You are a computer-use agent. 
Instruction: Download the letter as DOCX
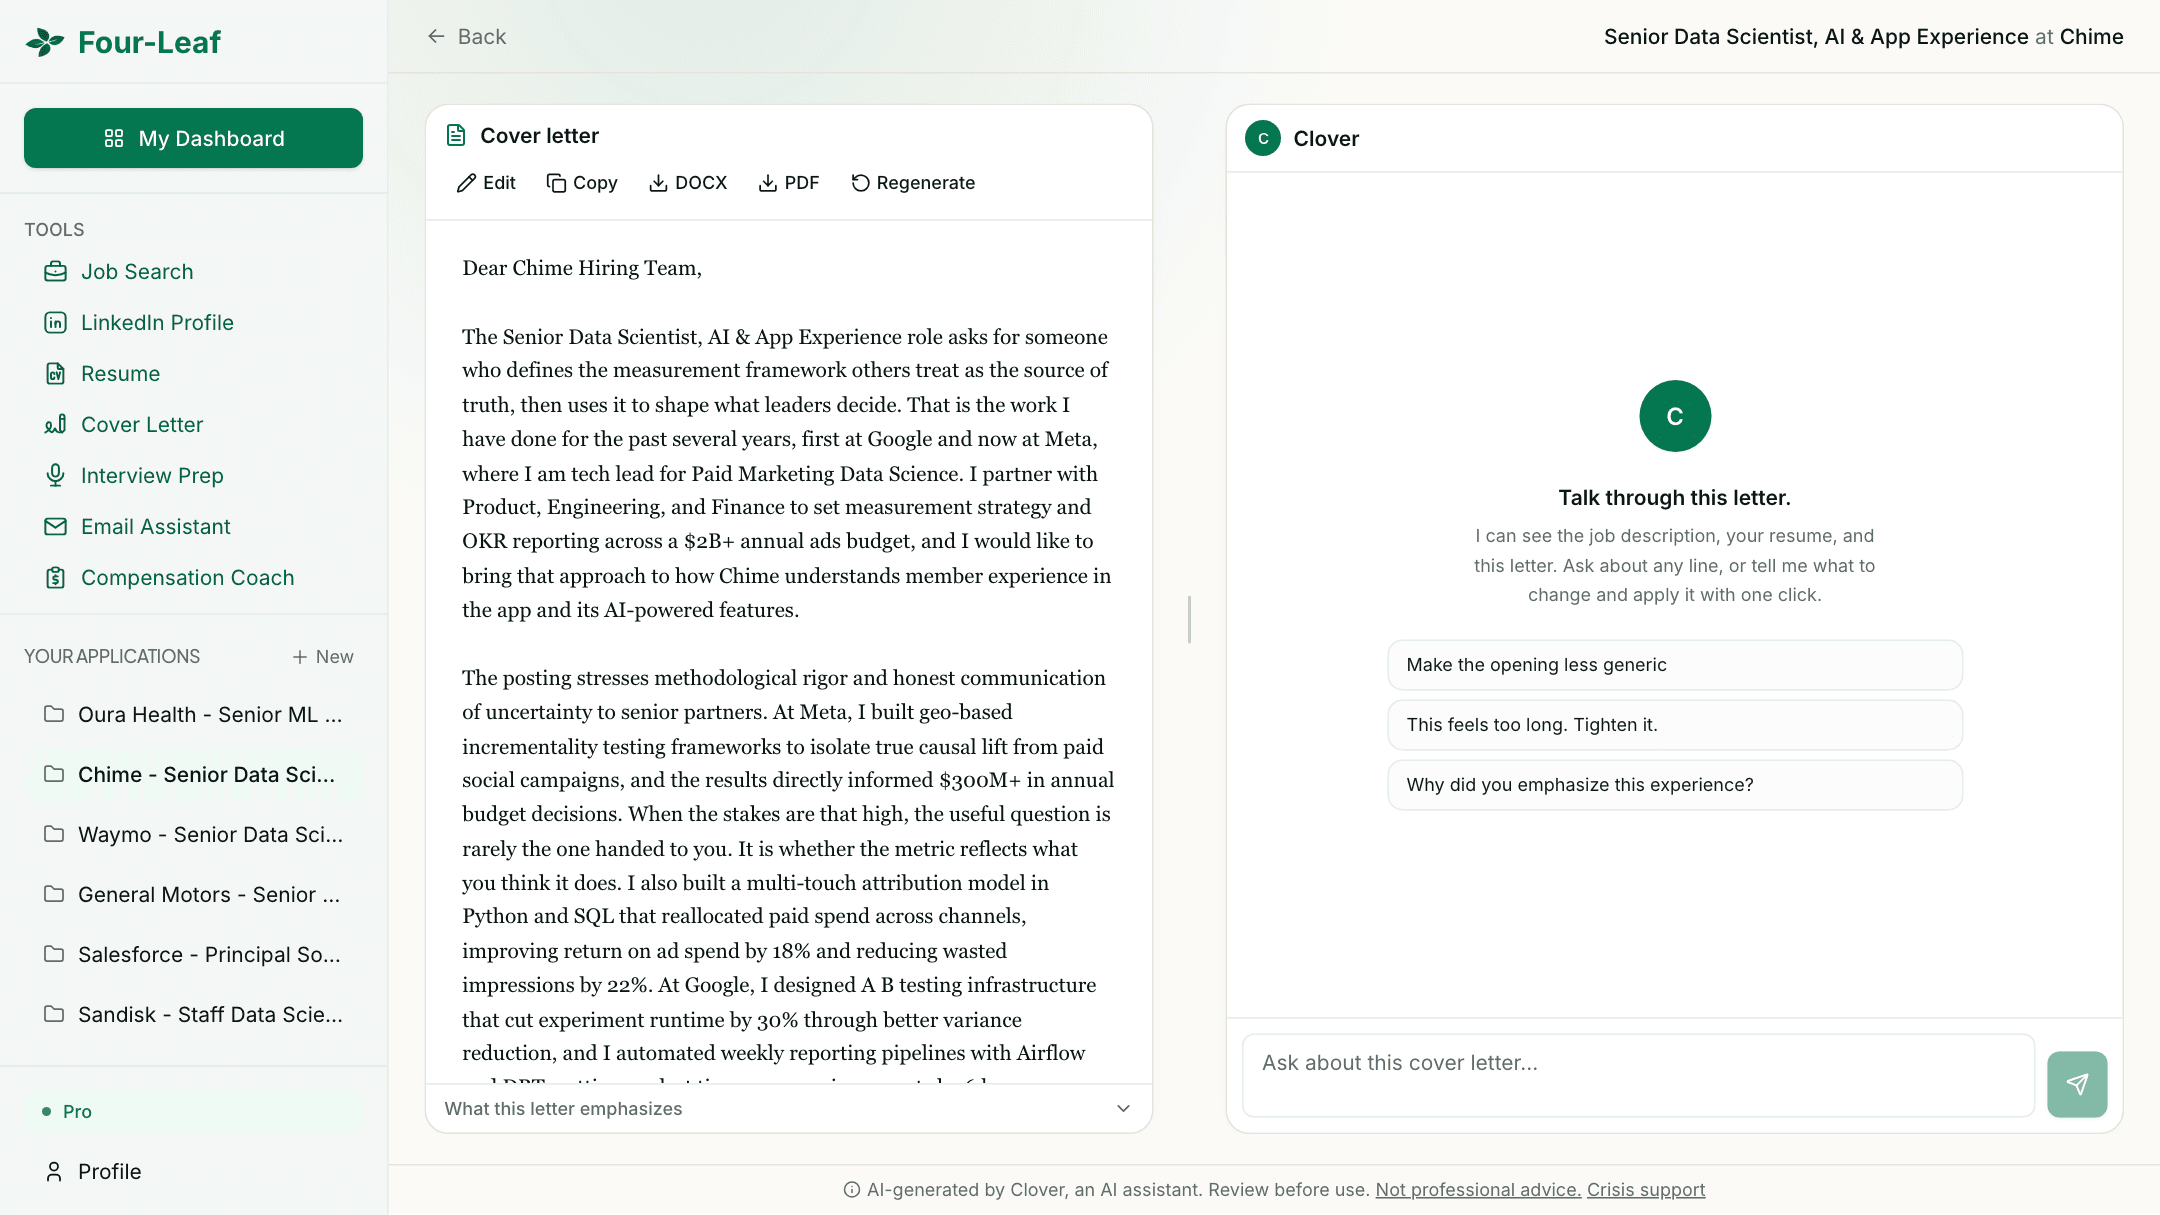click(x=688, y=183)
